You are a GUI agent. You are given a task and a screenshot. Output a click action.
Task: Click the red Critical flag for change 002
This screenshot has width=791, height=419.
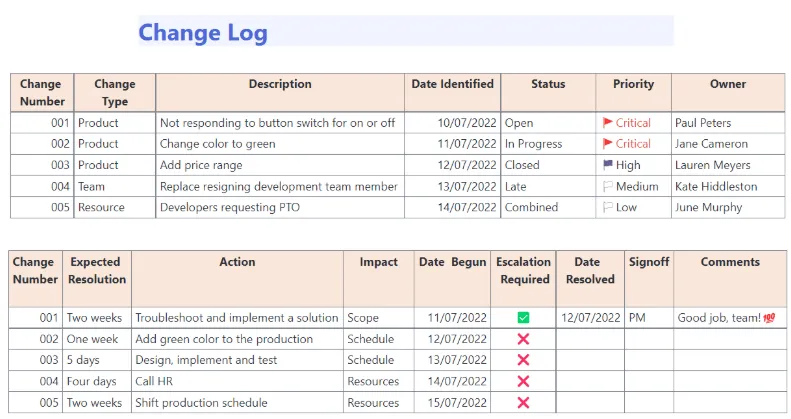(607, 144)
